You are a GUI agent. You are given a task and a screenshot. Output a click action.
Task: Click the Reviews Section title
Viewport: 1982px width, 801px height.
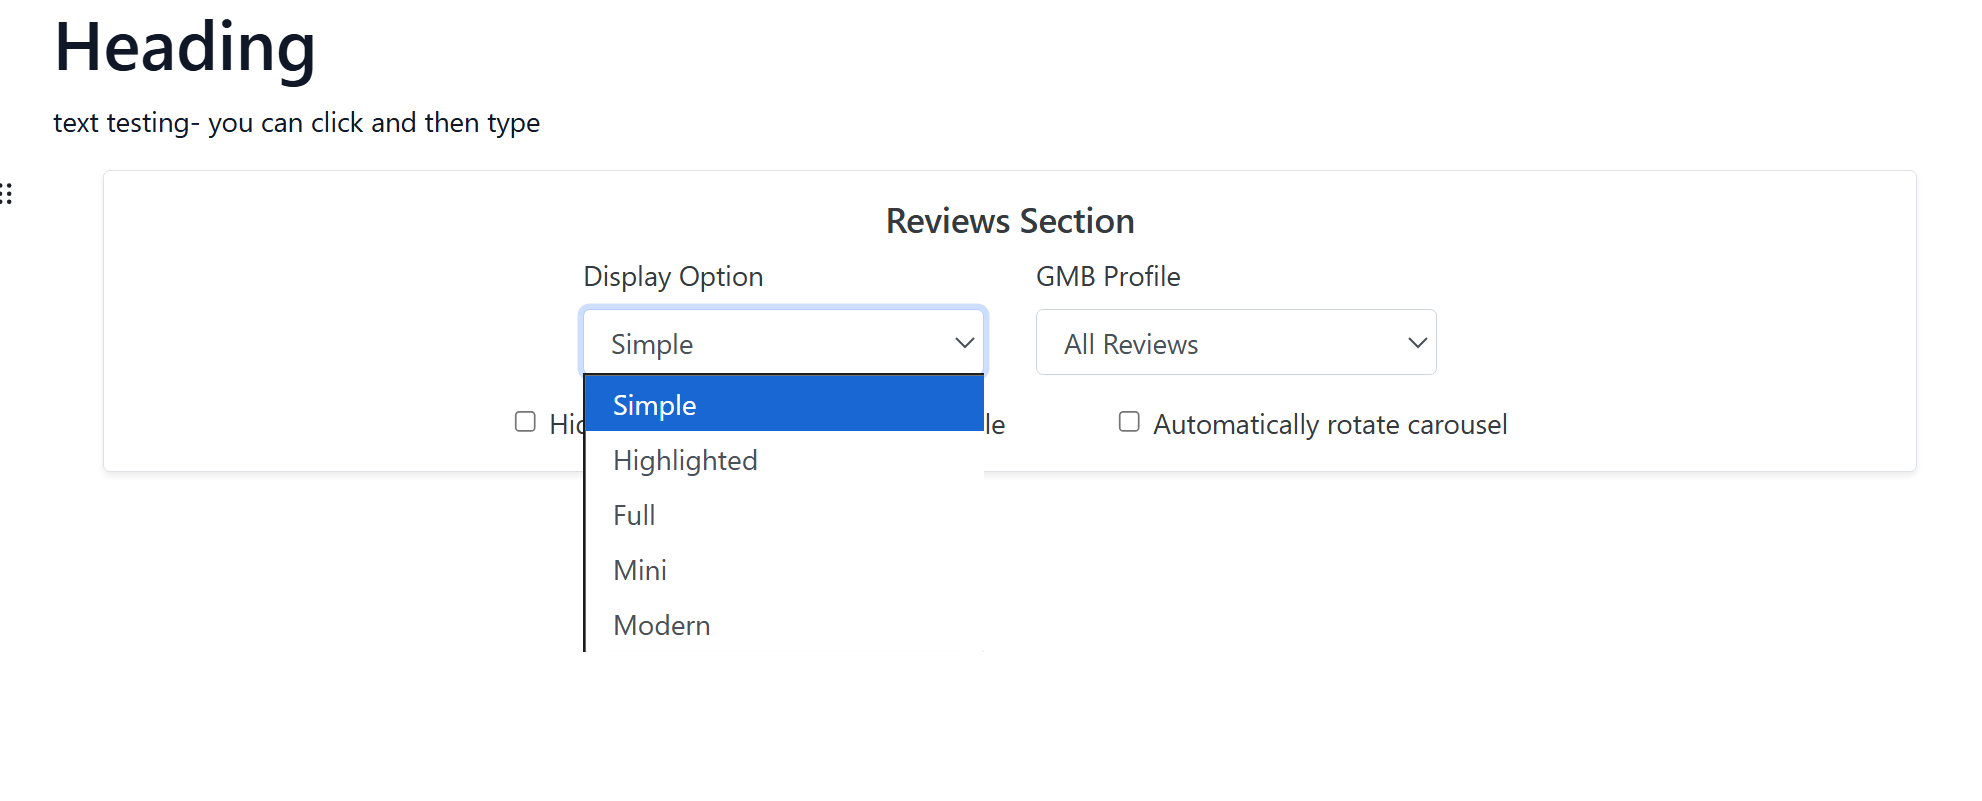click(x=1009, y=221)
